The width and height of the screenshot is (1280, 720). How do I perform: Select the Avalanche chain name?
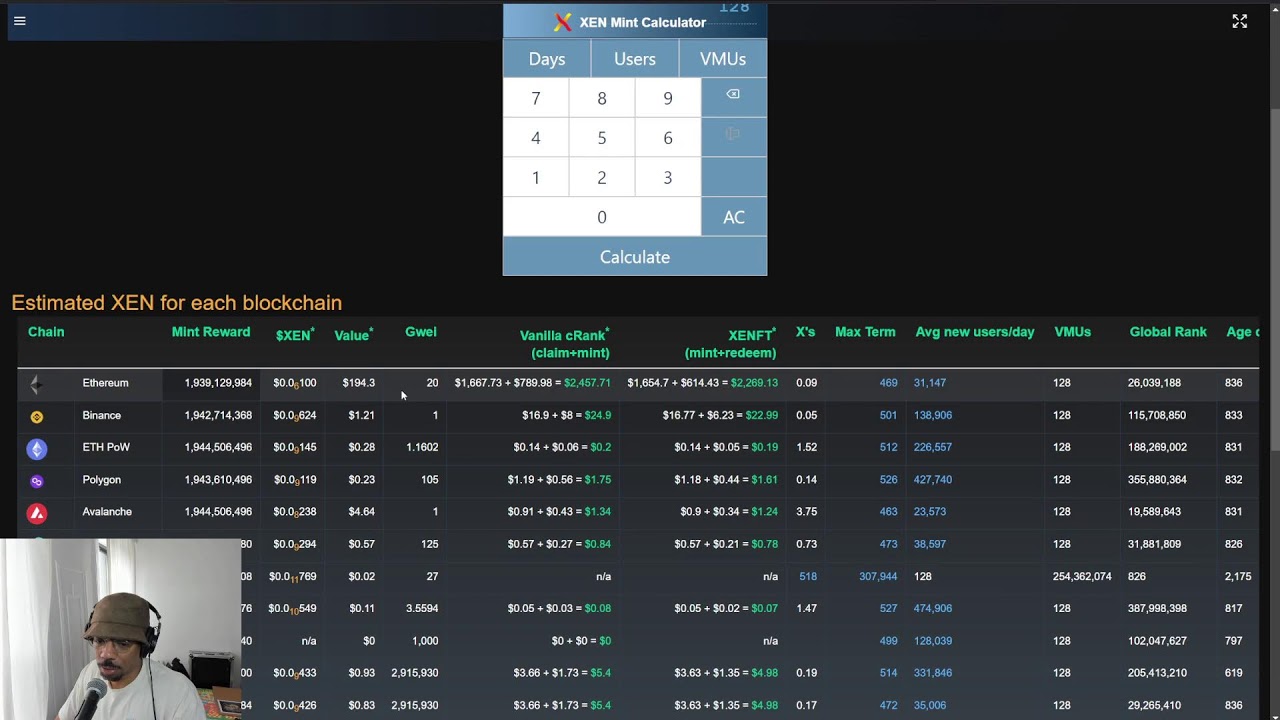coord(107,512)
